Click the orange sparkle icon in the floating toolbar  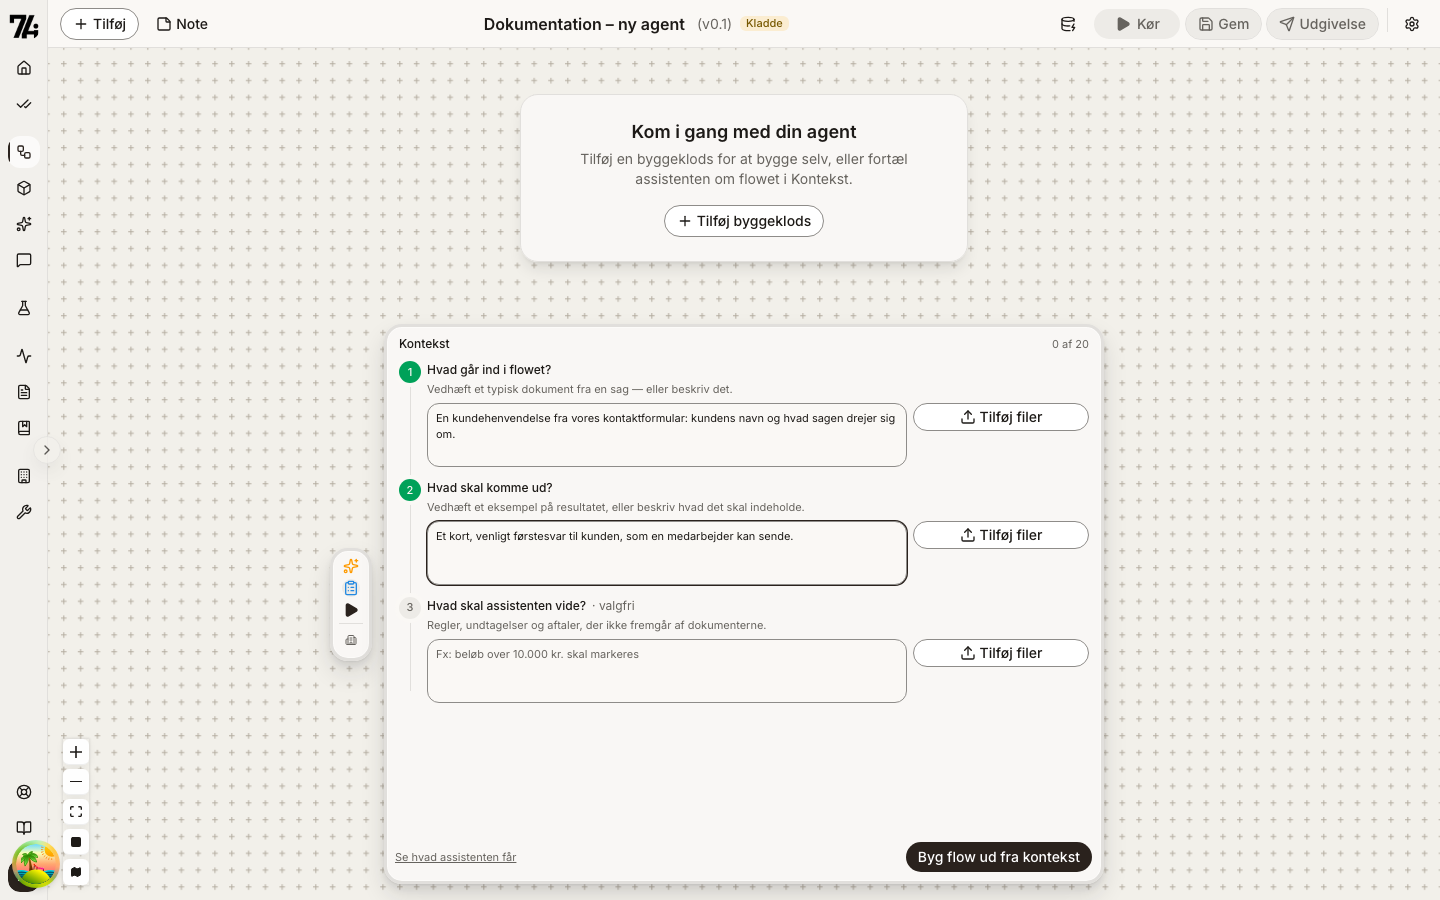(351, 566)
